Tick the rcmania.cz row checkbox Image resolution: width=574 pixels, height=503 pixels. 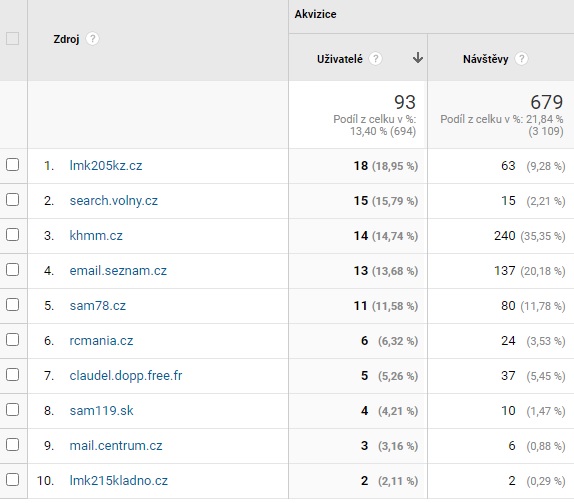[12, 340]
